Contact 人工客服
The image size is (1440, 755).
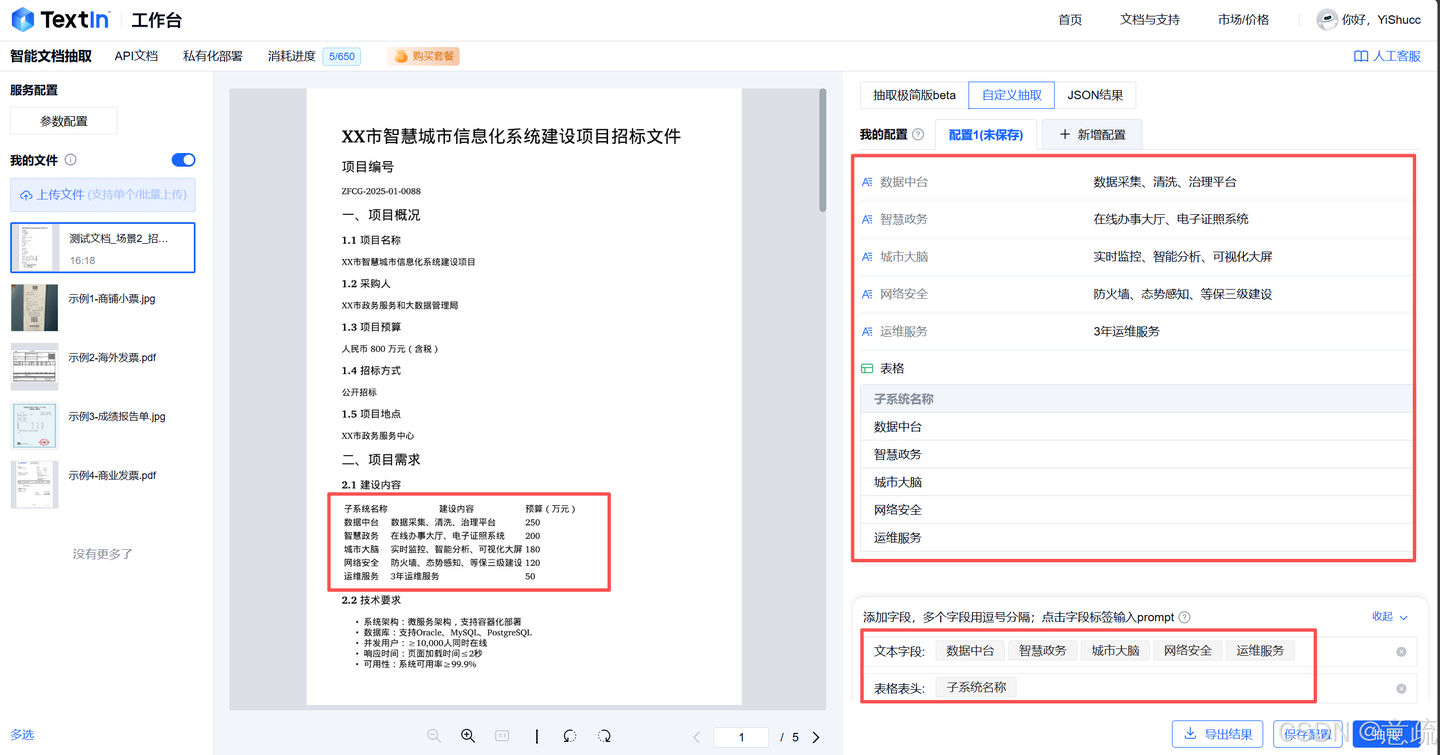pos(1387,56)
